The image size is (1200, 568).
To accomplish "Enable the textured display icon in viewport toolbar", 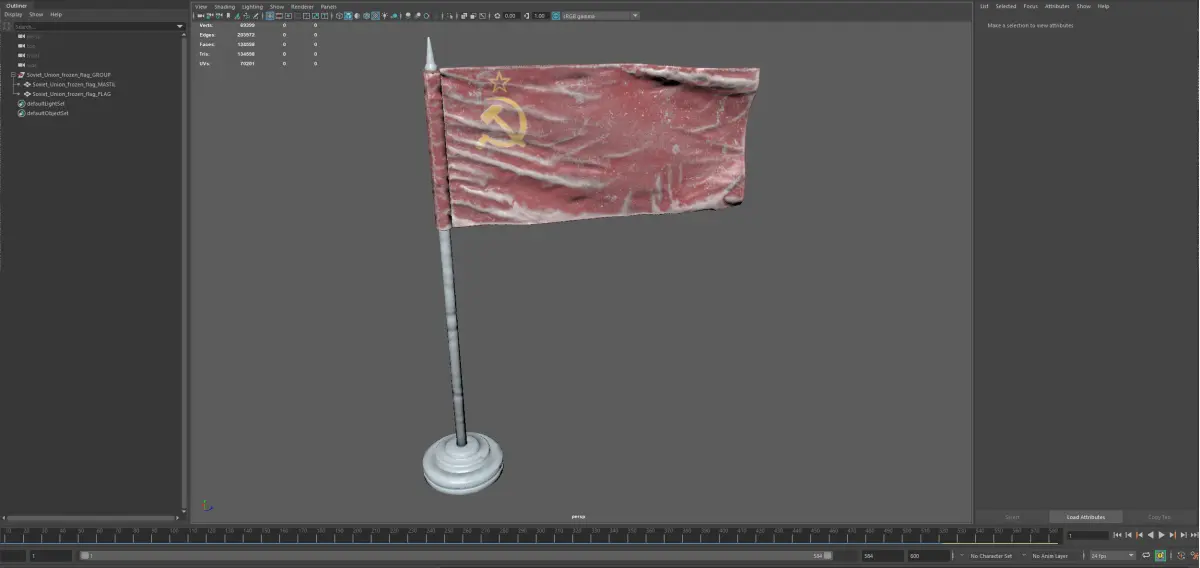I will (x=375, y=16).
